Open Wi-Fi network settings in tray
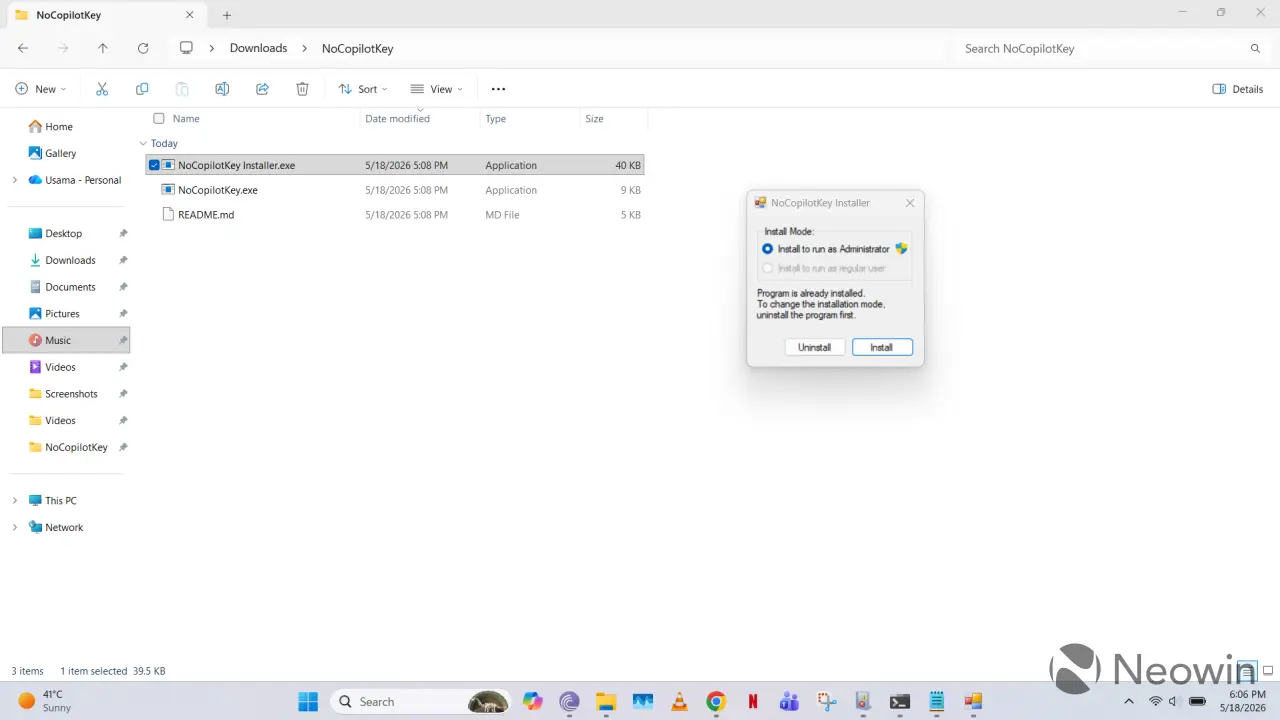Screen dimensions: 1280x720 tap(1155, 701)
